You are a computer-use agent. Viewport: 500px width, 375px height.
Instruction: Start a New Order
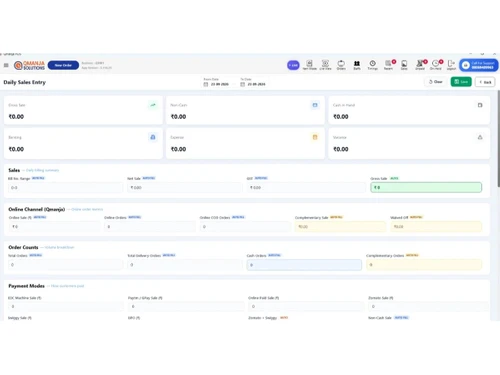click(x=63, y=65)
